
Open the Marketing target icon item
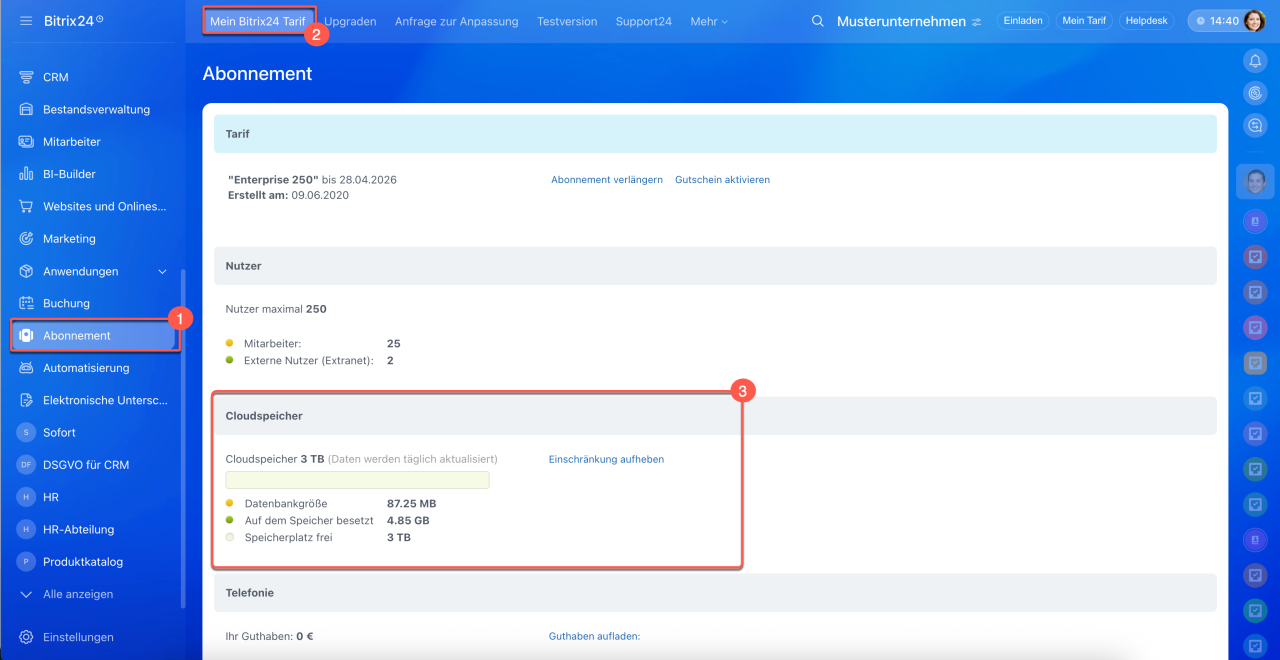pyautogui.click(x=26, y=239)
